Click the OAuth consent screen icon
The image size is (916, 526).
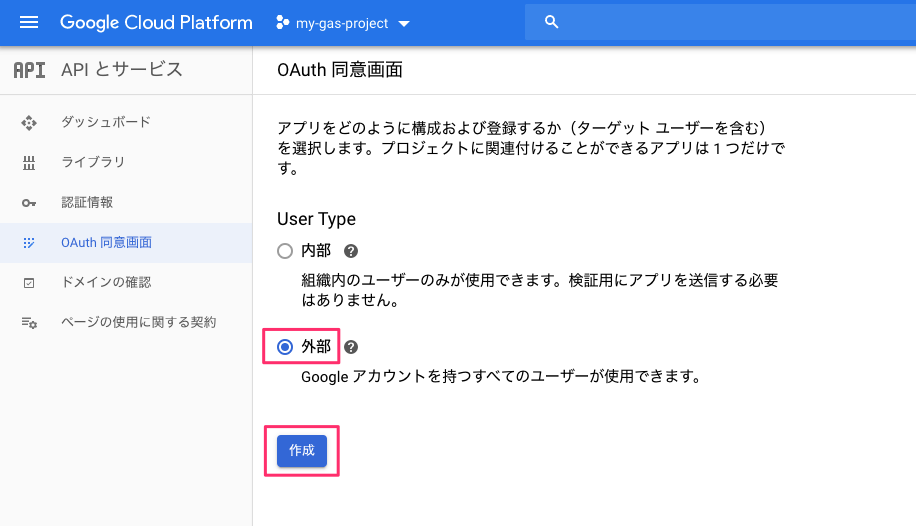pos(29,242)
